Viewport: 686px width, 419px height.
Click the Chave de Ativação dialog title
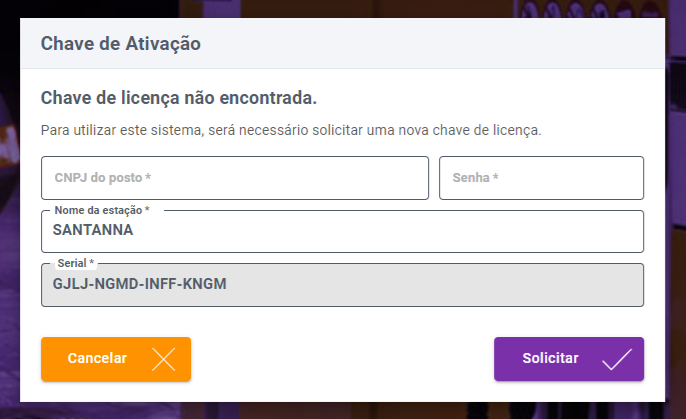pos(120,44)
